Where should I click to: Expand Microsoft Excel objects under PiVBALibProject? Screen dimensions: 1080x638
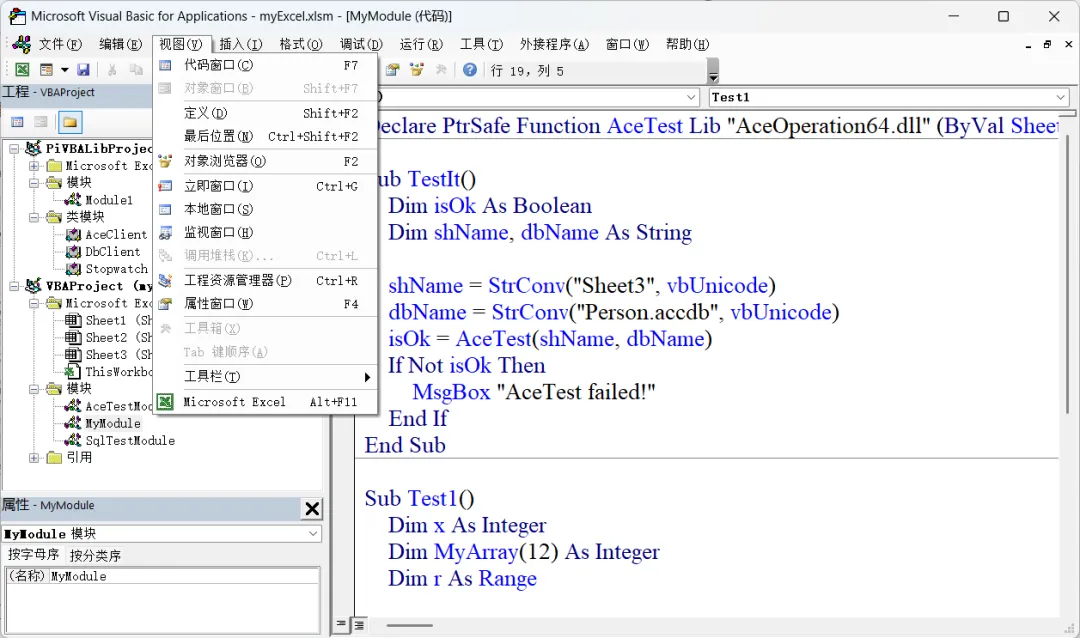33,165
